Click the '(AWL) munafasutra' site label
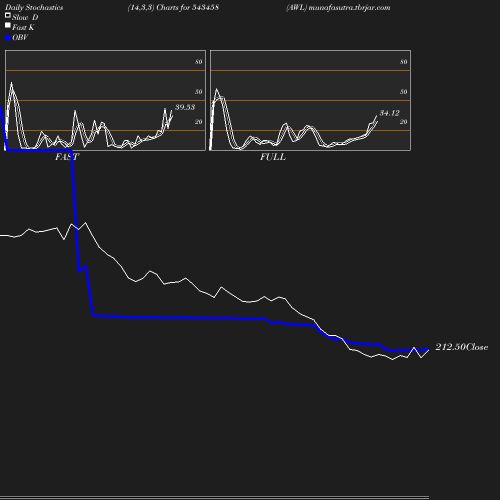Viewport: 500px width, 500px height. (338, 8)
